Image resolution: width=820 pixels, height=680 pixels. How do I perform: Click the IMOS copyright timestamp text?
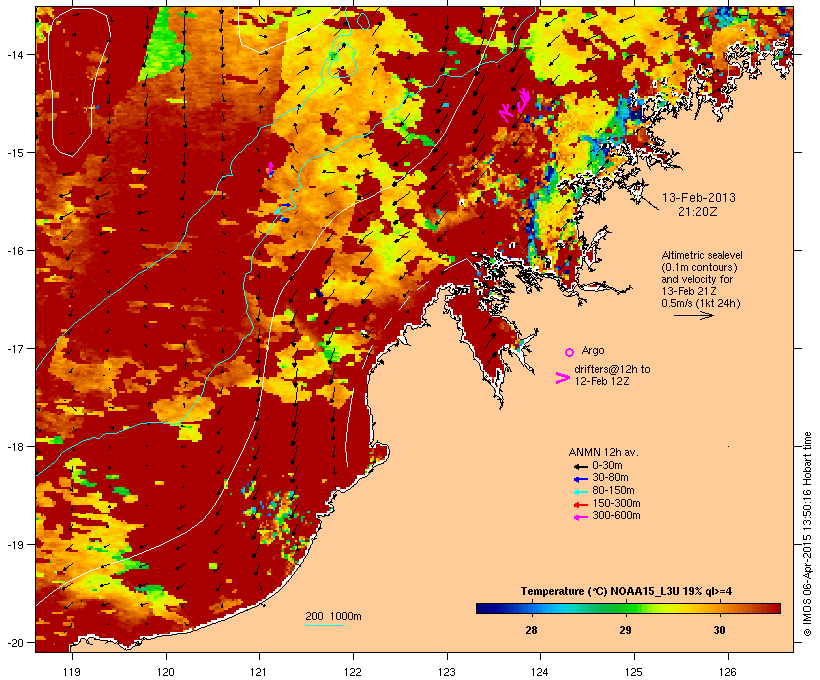[x=807, y=534]
